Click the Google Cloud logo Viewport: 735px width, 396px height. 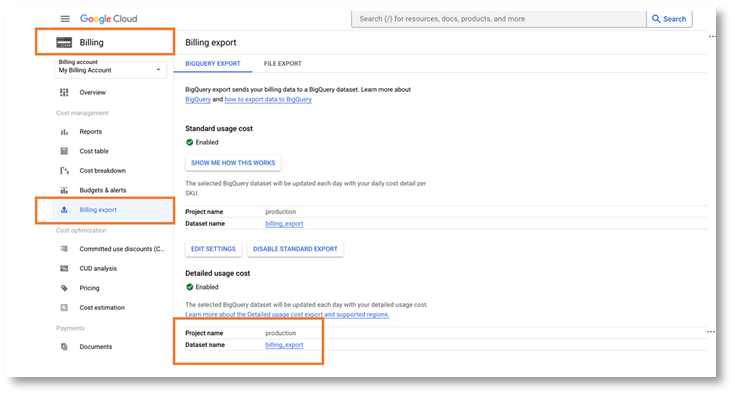[x=108, y=19]
